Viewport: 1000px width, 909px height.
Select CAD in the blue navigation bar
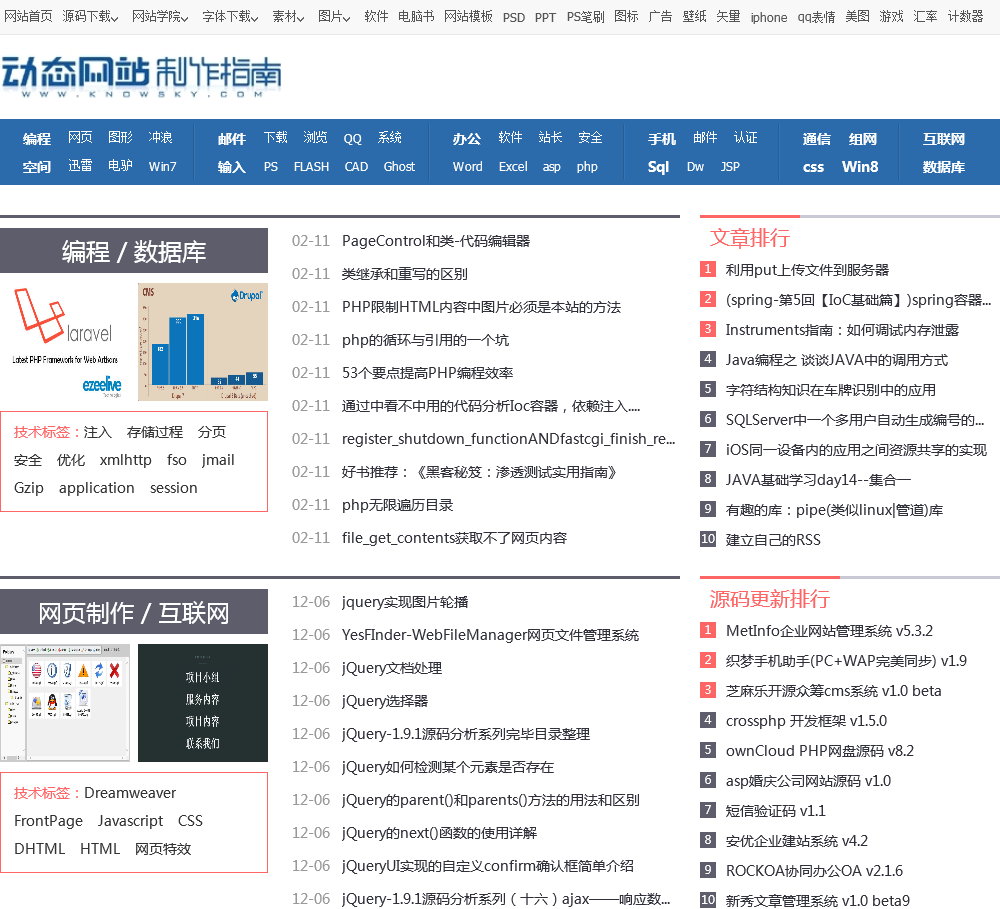point(356,166)
